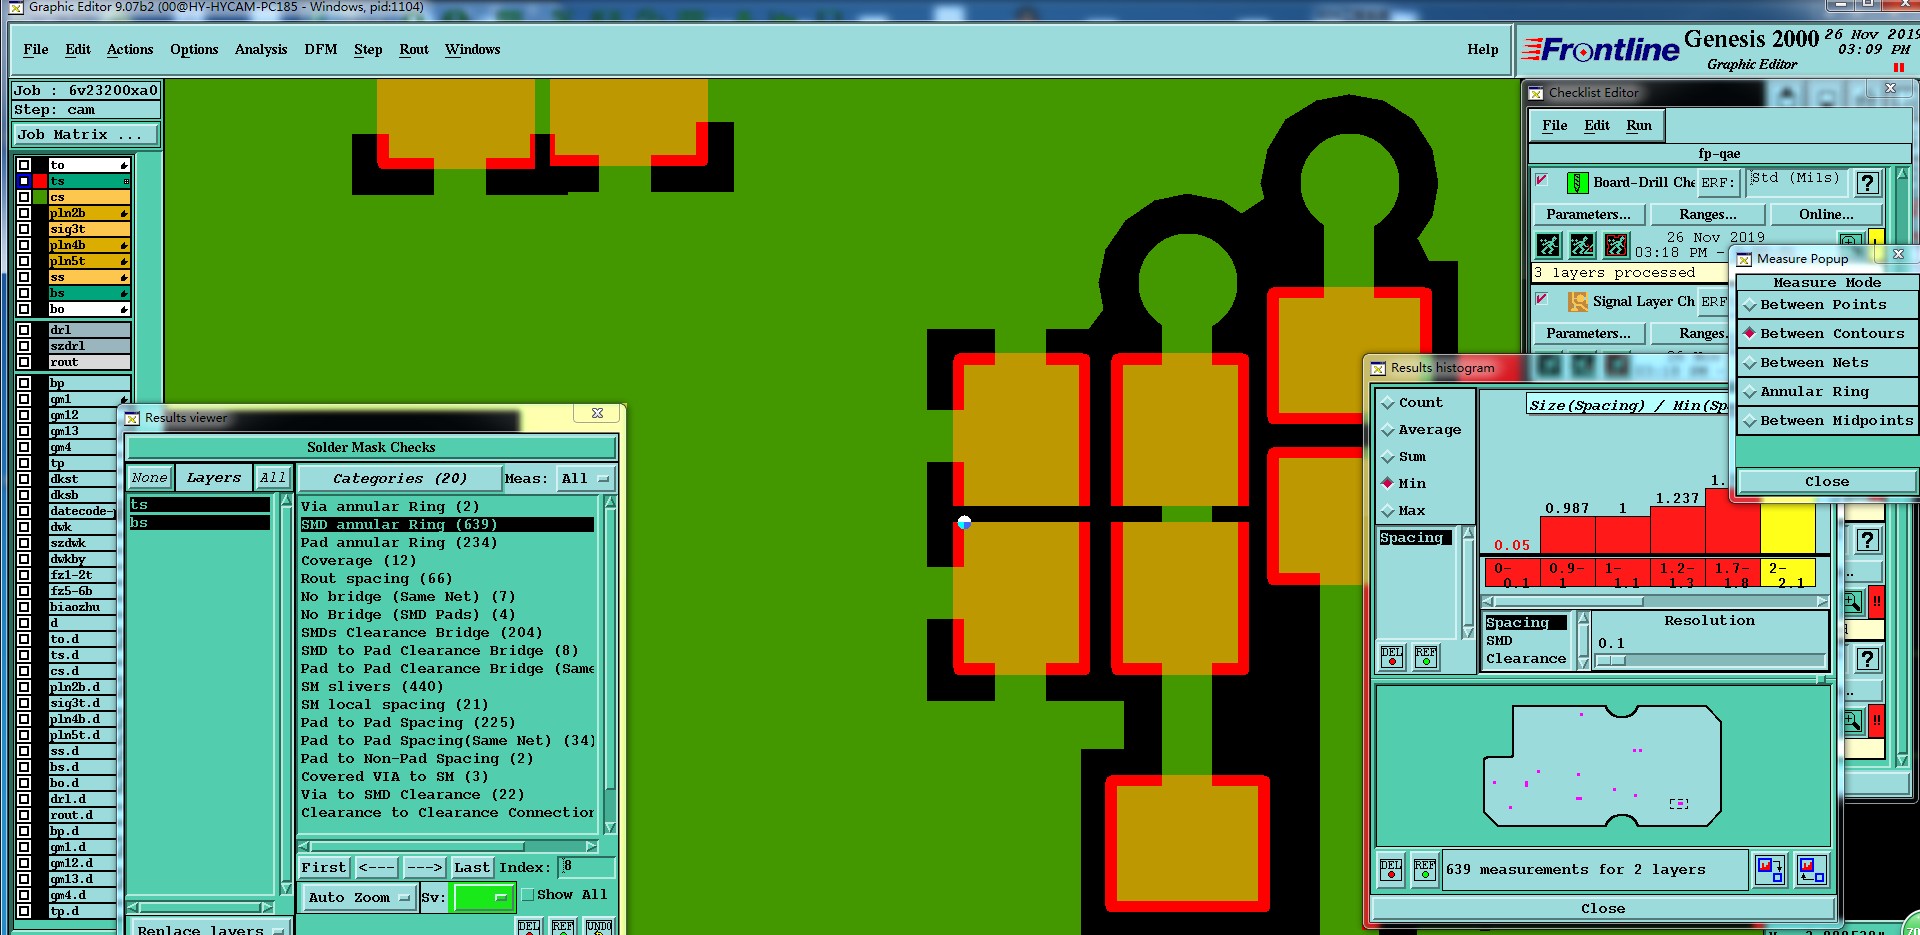
Task: Click Online... button in Checklist Editor
Action: pos(1826,215)
